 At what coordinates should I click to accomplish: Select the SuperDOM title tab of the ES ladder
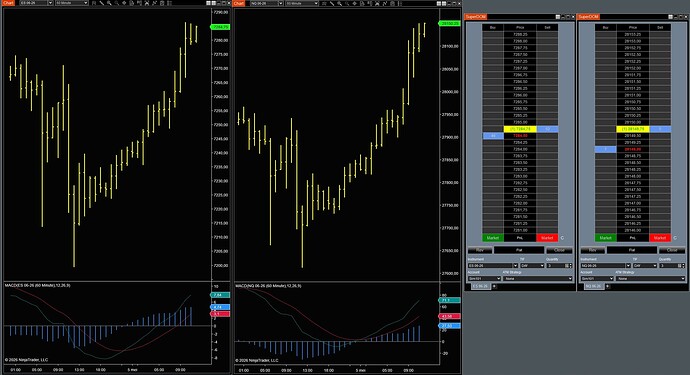476,17
